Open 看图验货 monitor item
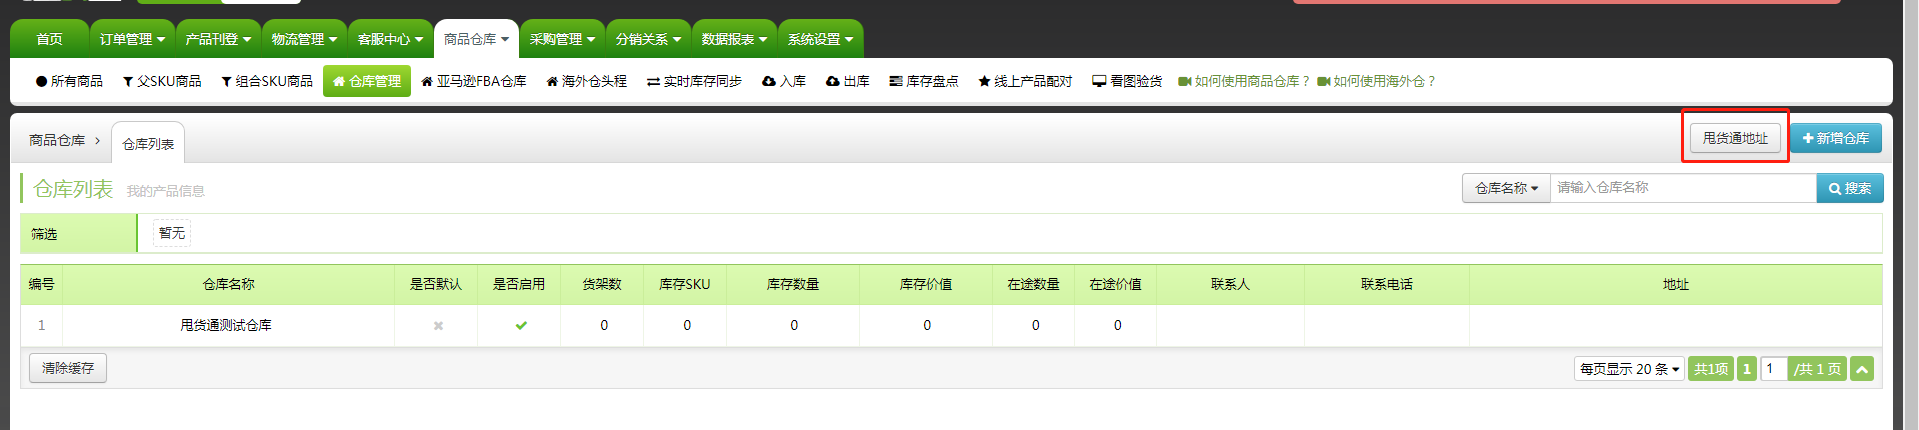The height and width of the screenshot is (430, 1919). (x=1127, y=81)
